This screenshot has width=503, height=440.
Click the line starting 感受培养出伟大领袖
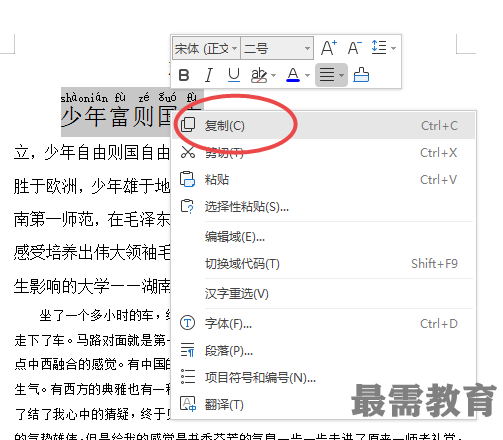[92, 252]
